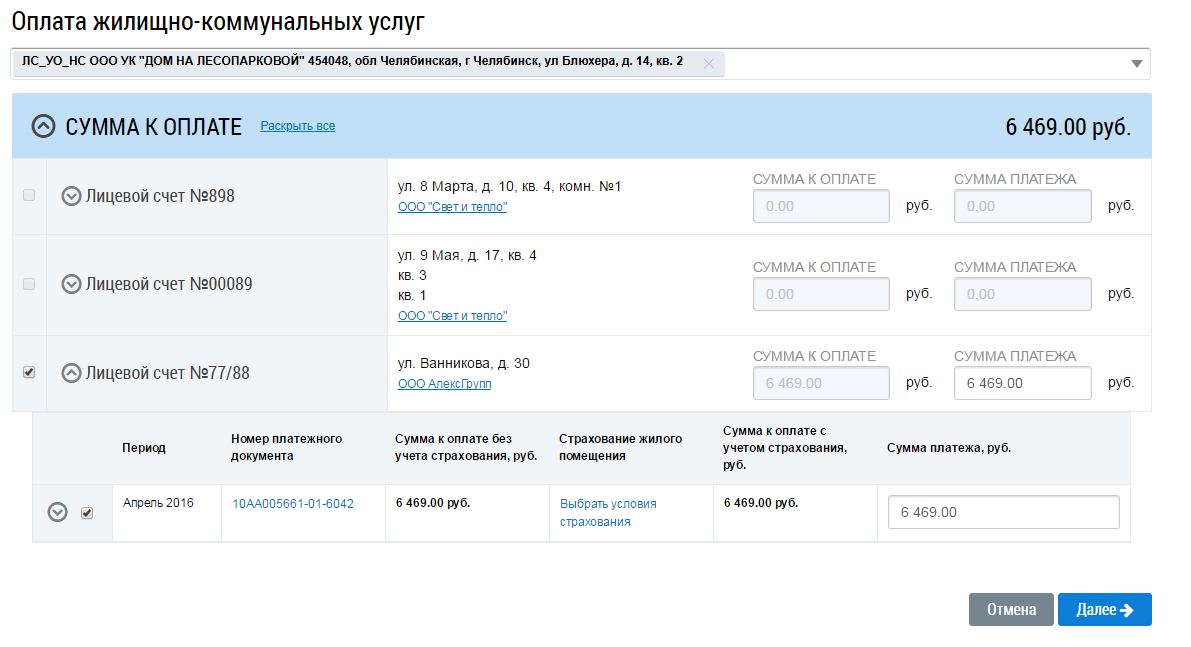Click the Раскрыть все link

click(297, 126)
